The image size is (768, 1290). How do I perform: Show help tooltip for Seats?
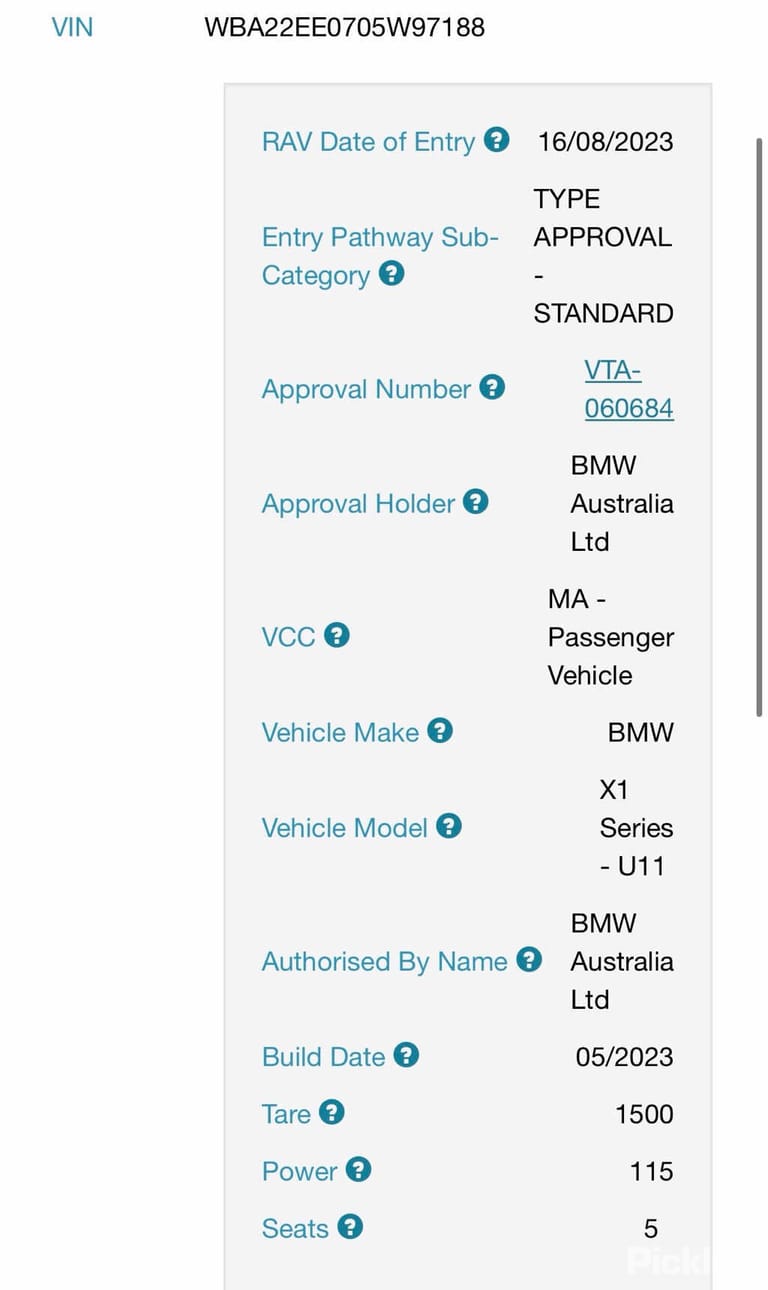click(349, 1226)
